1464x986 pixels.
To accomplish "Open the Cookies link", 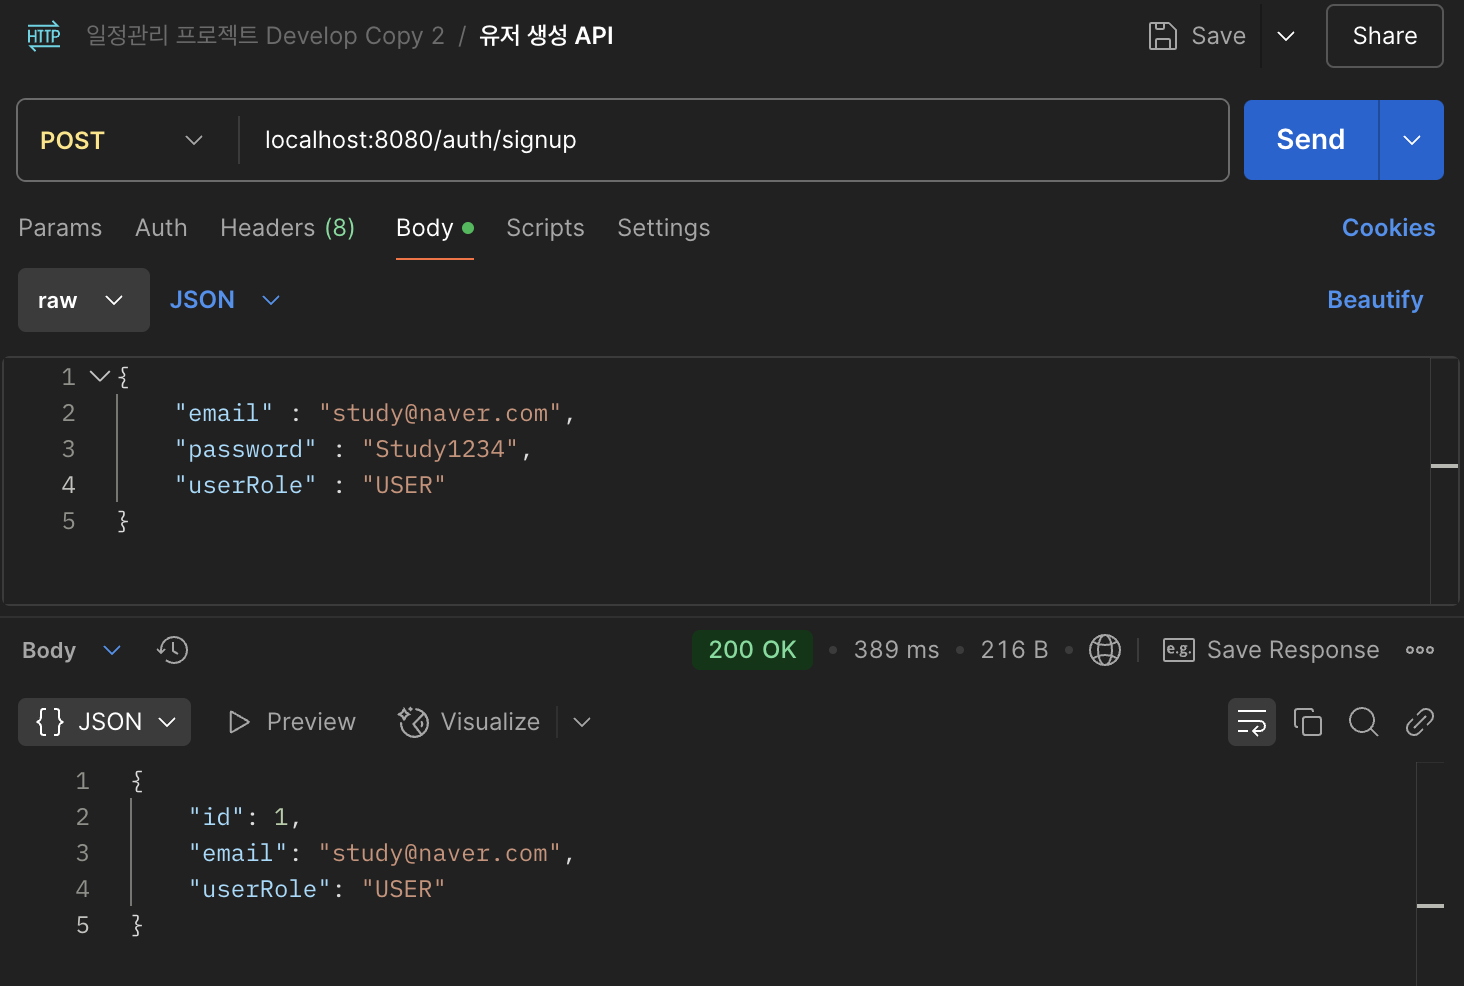I will 1389,228.
